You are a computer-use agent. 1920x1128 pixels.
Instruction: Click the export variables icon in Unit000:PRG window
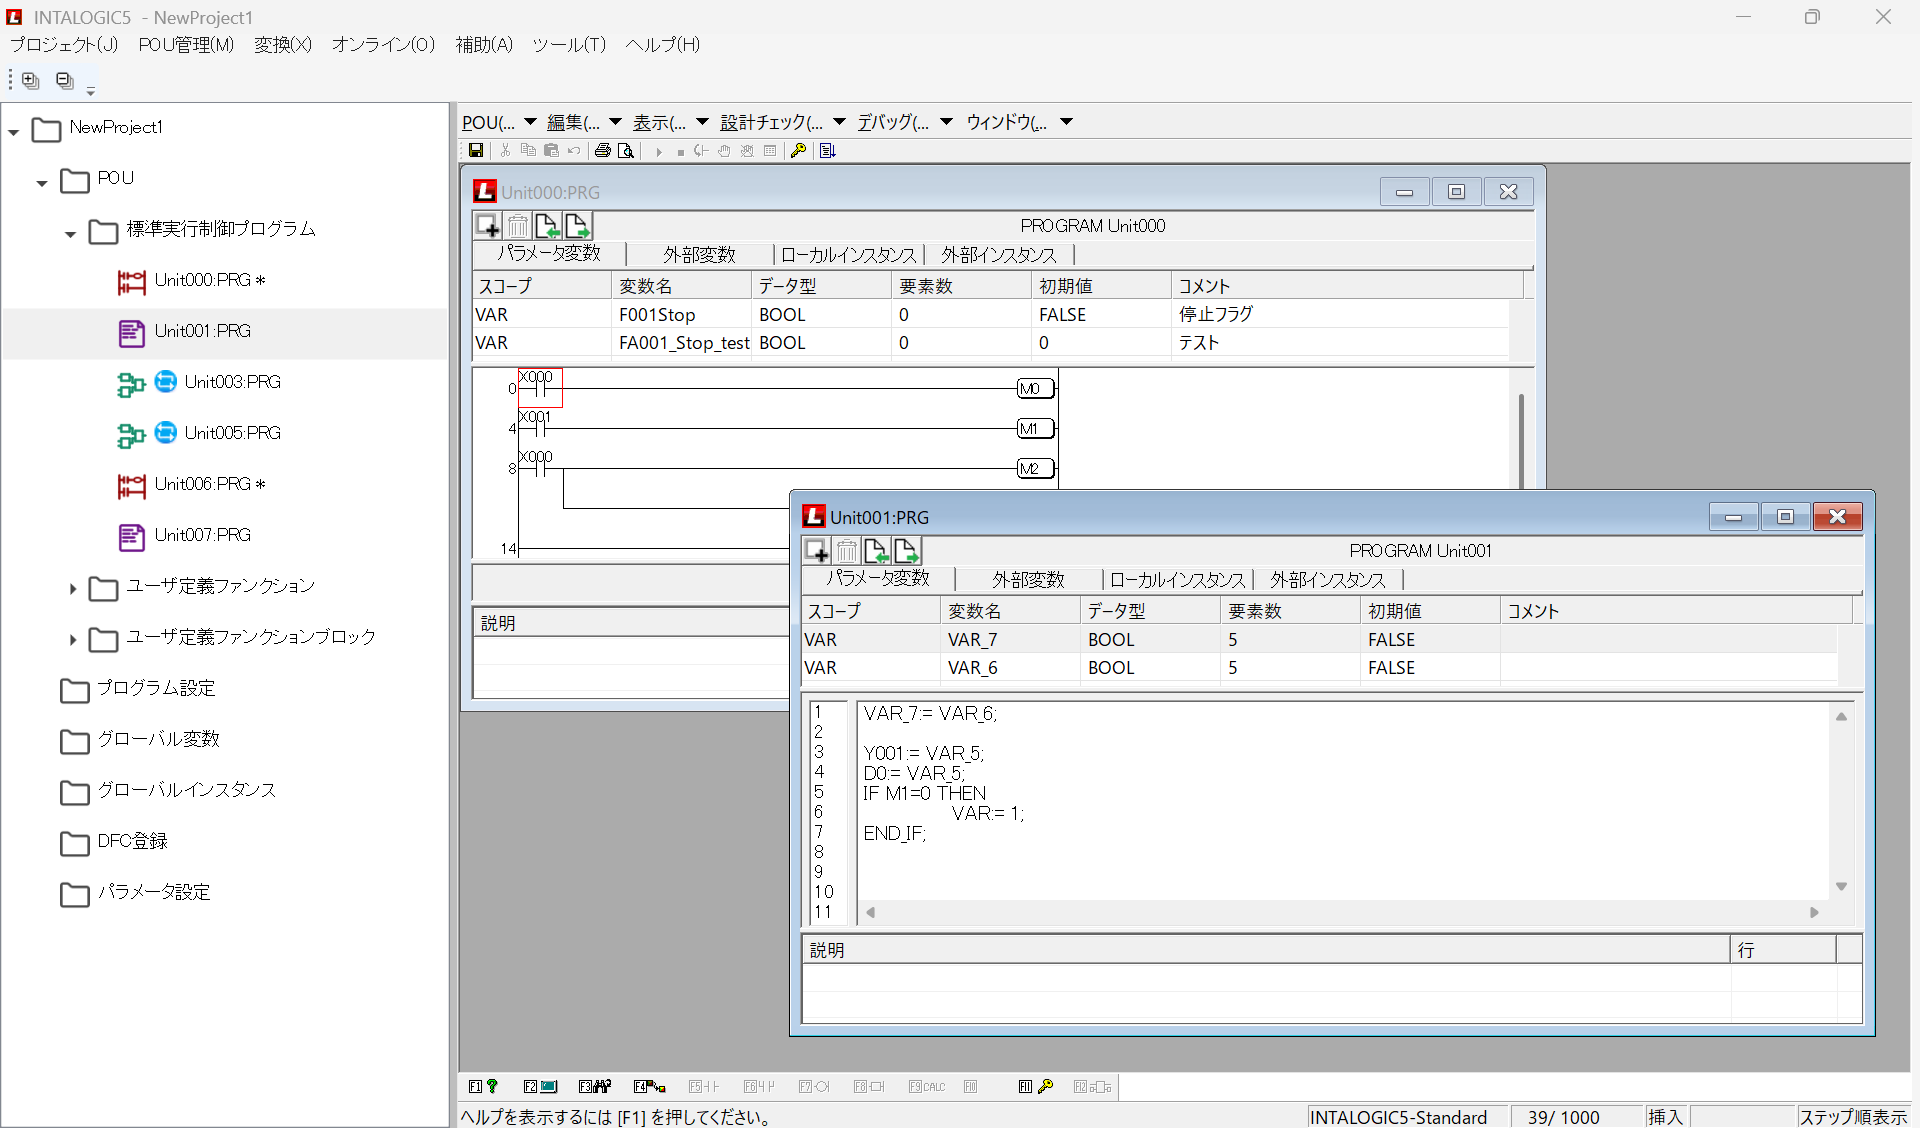(577, 226)
